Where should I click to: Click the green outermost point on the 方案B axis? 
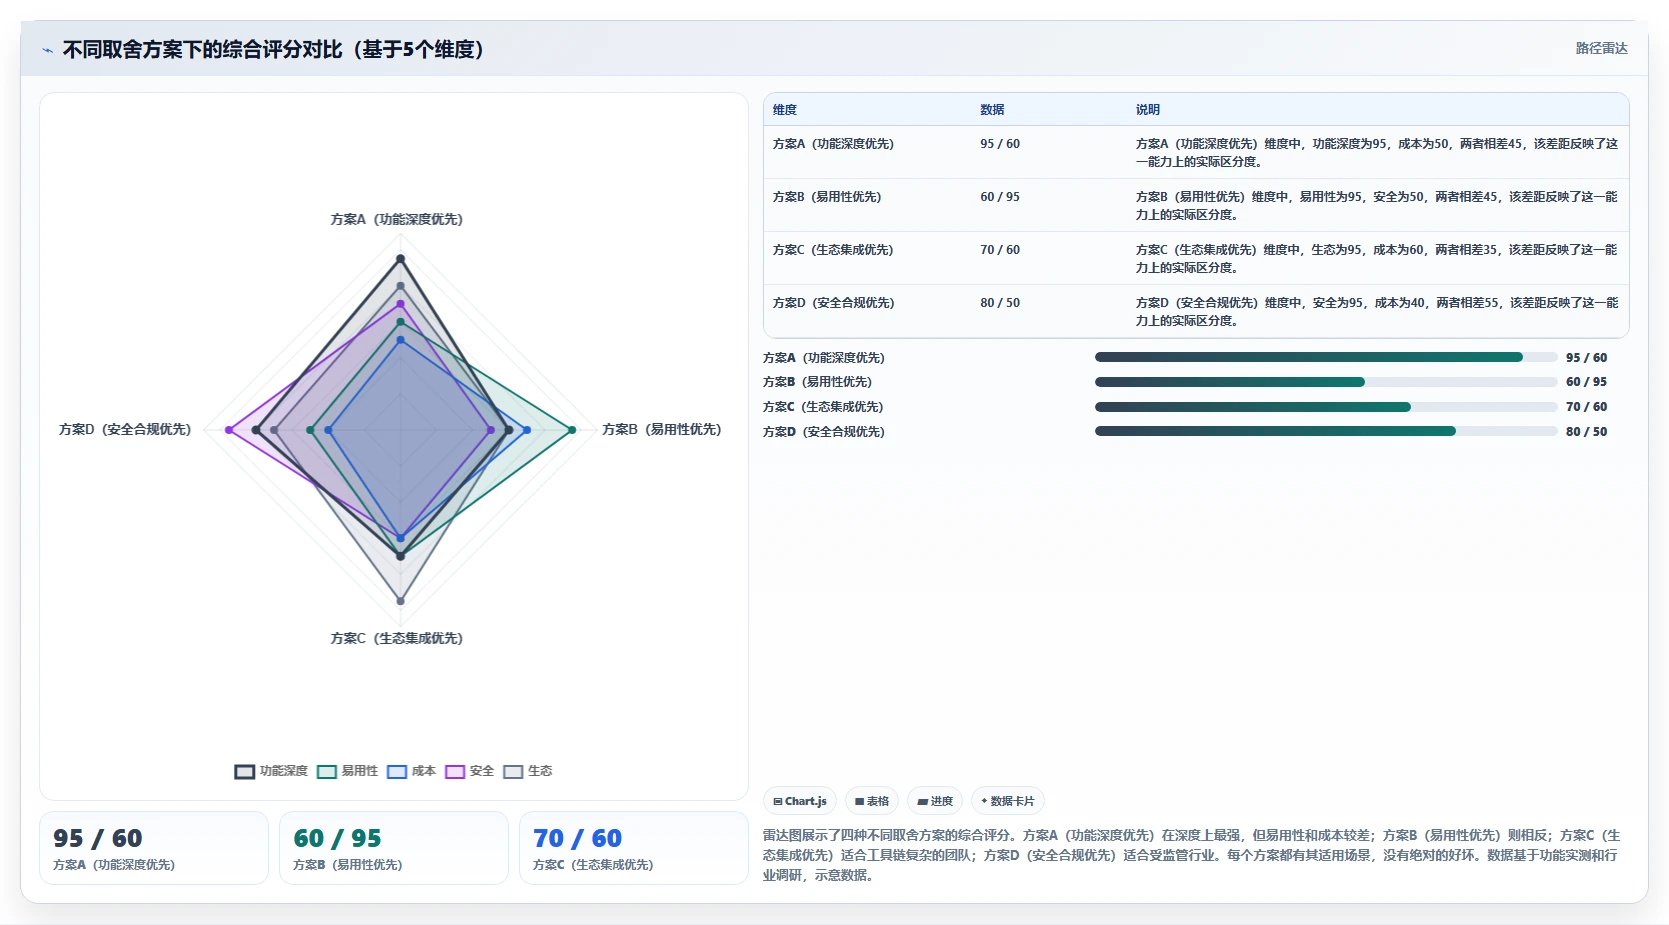(x=572, y=430)
